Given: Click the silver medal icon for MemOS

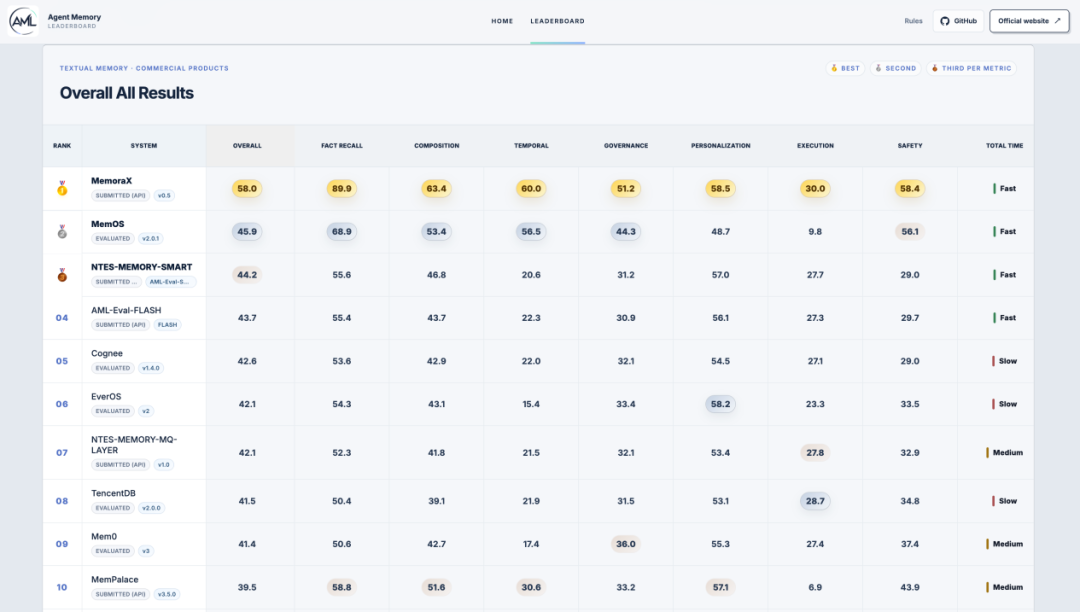Looking at the screenshot, I should click(x=62, y=231).
